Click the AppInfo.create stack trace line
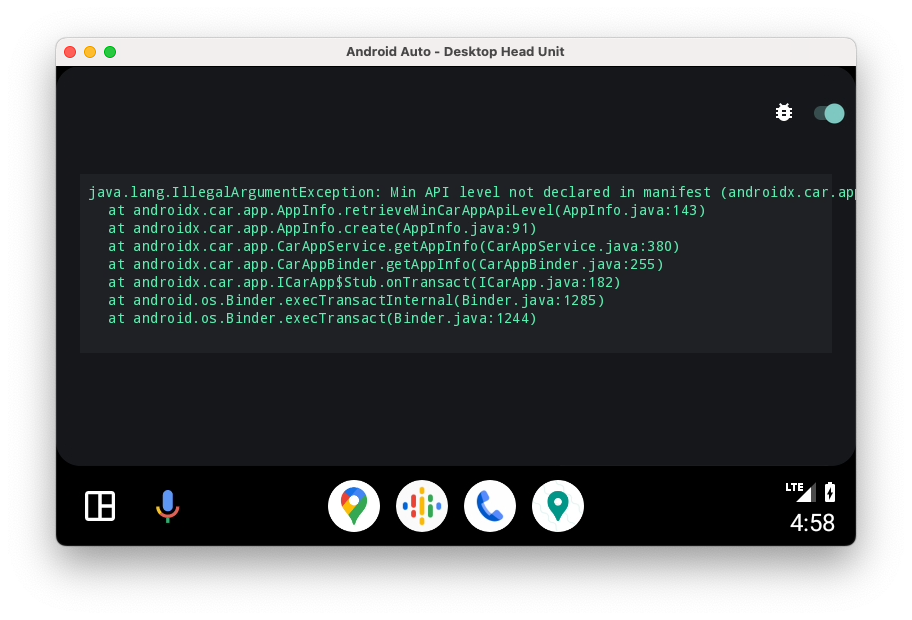Viewport: 912px width, 620px height. [x=323, y=229]
